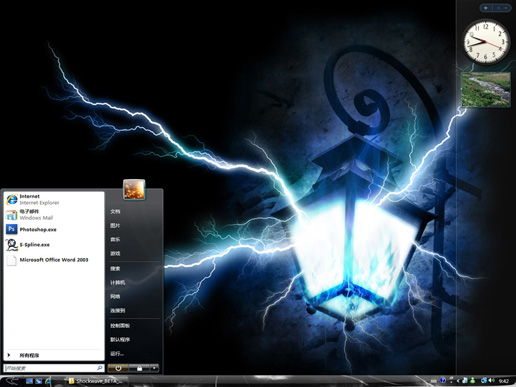Click the green messenger tray icon
Viewport: 516px width, 387px height.
[473, 380]
